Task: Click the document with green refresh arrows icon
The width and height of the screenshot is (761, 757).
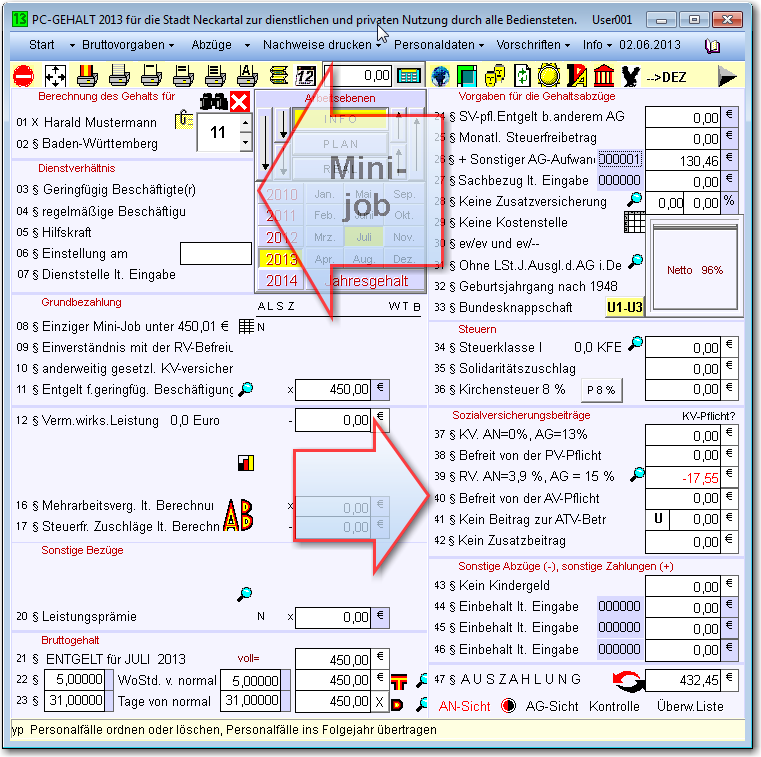Action: click(x=522, y=76)
